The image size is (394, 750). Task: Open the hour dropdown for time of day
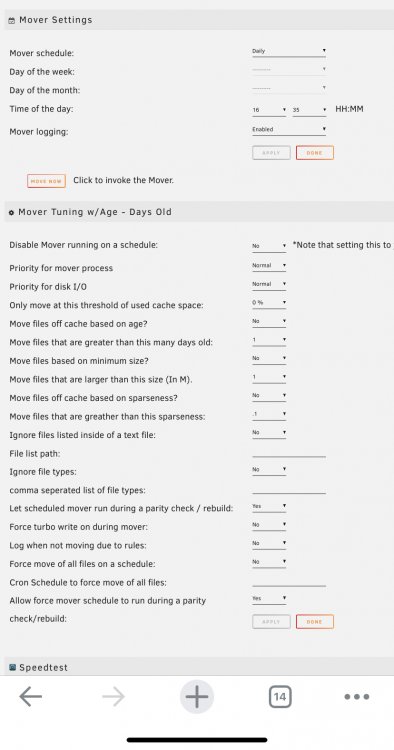pos(269,110)
